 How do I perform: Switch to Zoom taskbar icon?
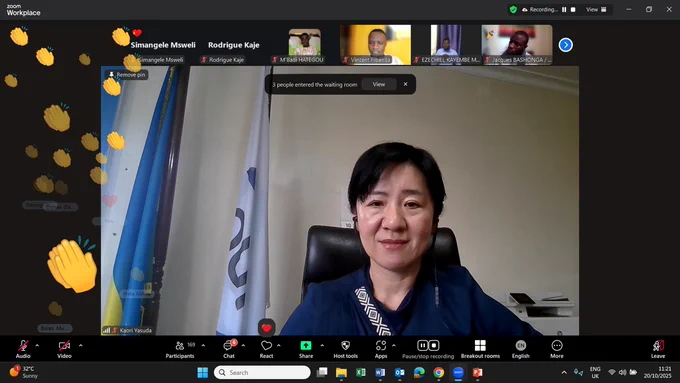458,372
